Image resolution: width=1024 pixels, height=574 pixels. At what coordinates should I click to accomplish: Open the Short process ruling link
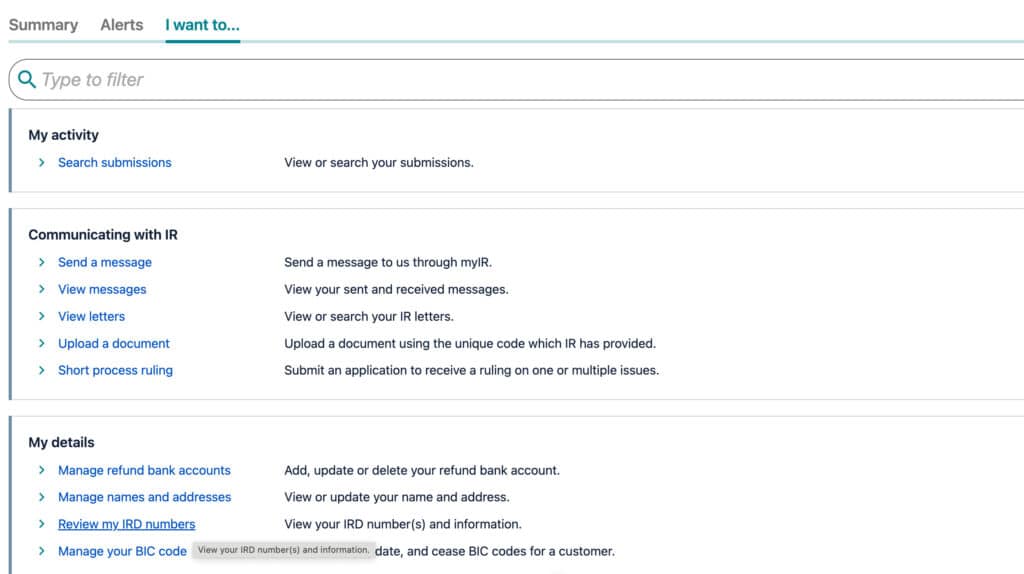pyautogui.click(x=115, y=370)
